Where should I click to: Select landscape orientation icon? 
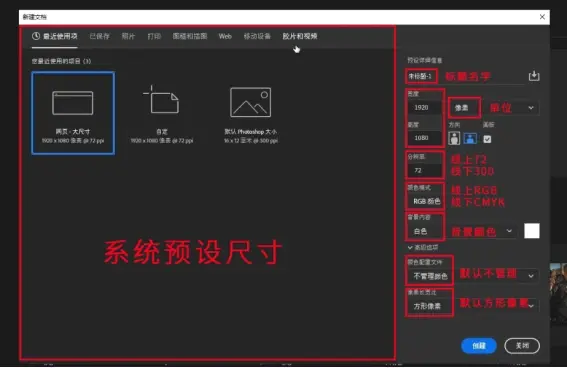tap(470, 138)
